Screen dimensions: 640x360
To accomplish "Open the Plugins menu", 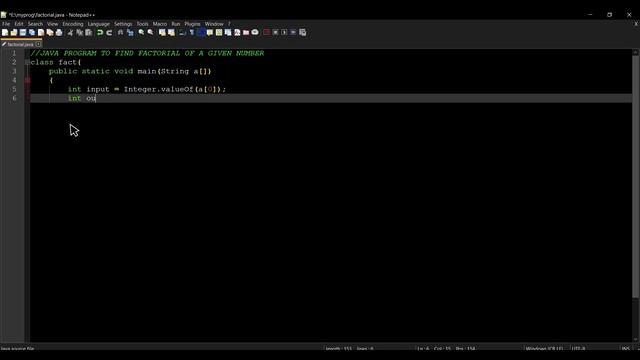I will tap(192, 24).
